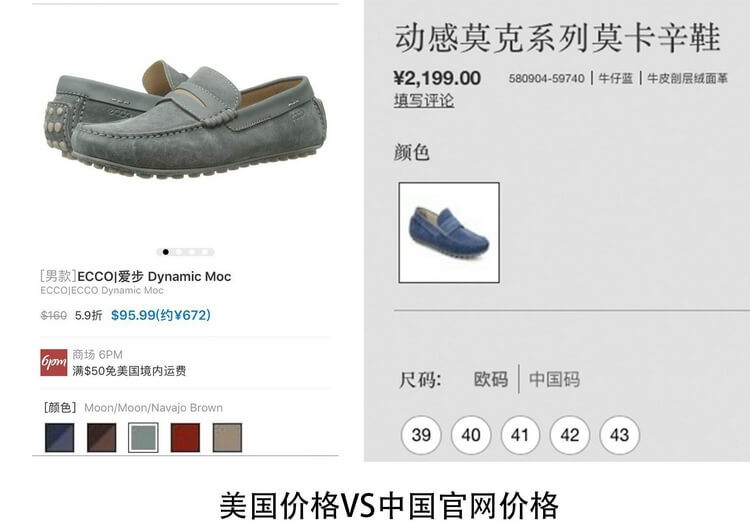Choose shoe size 41
Screen dimensions: 750x525
click(x=520, y=435)
